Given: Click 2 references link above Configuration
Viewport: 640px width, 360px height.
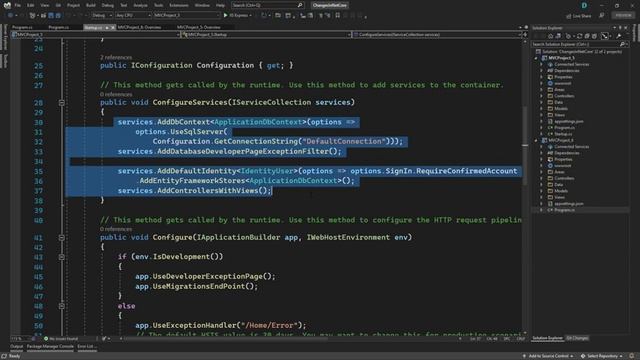Looking at the screenshot, I should (x=116, y=58).
